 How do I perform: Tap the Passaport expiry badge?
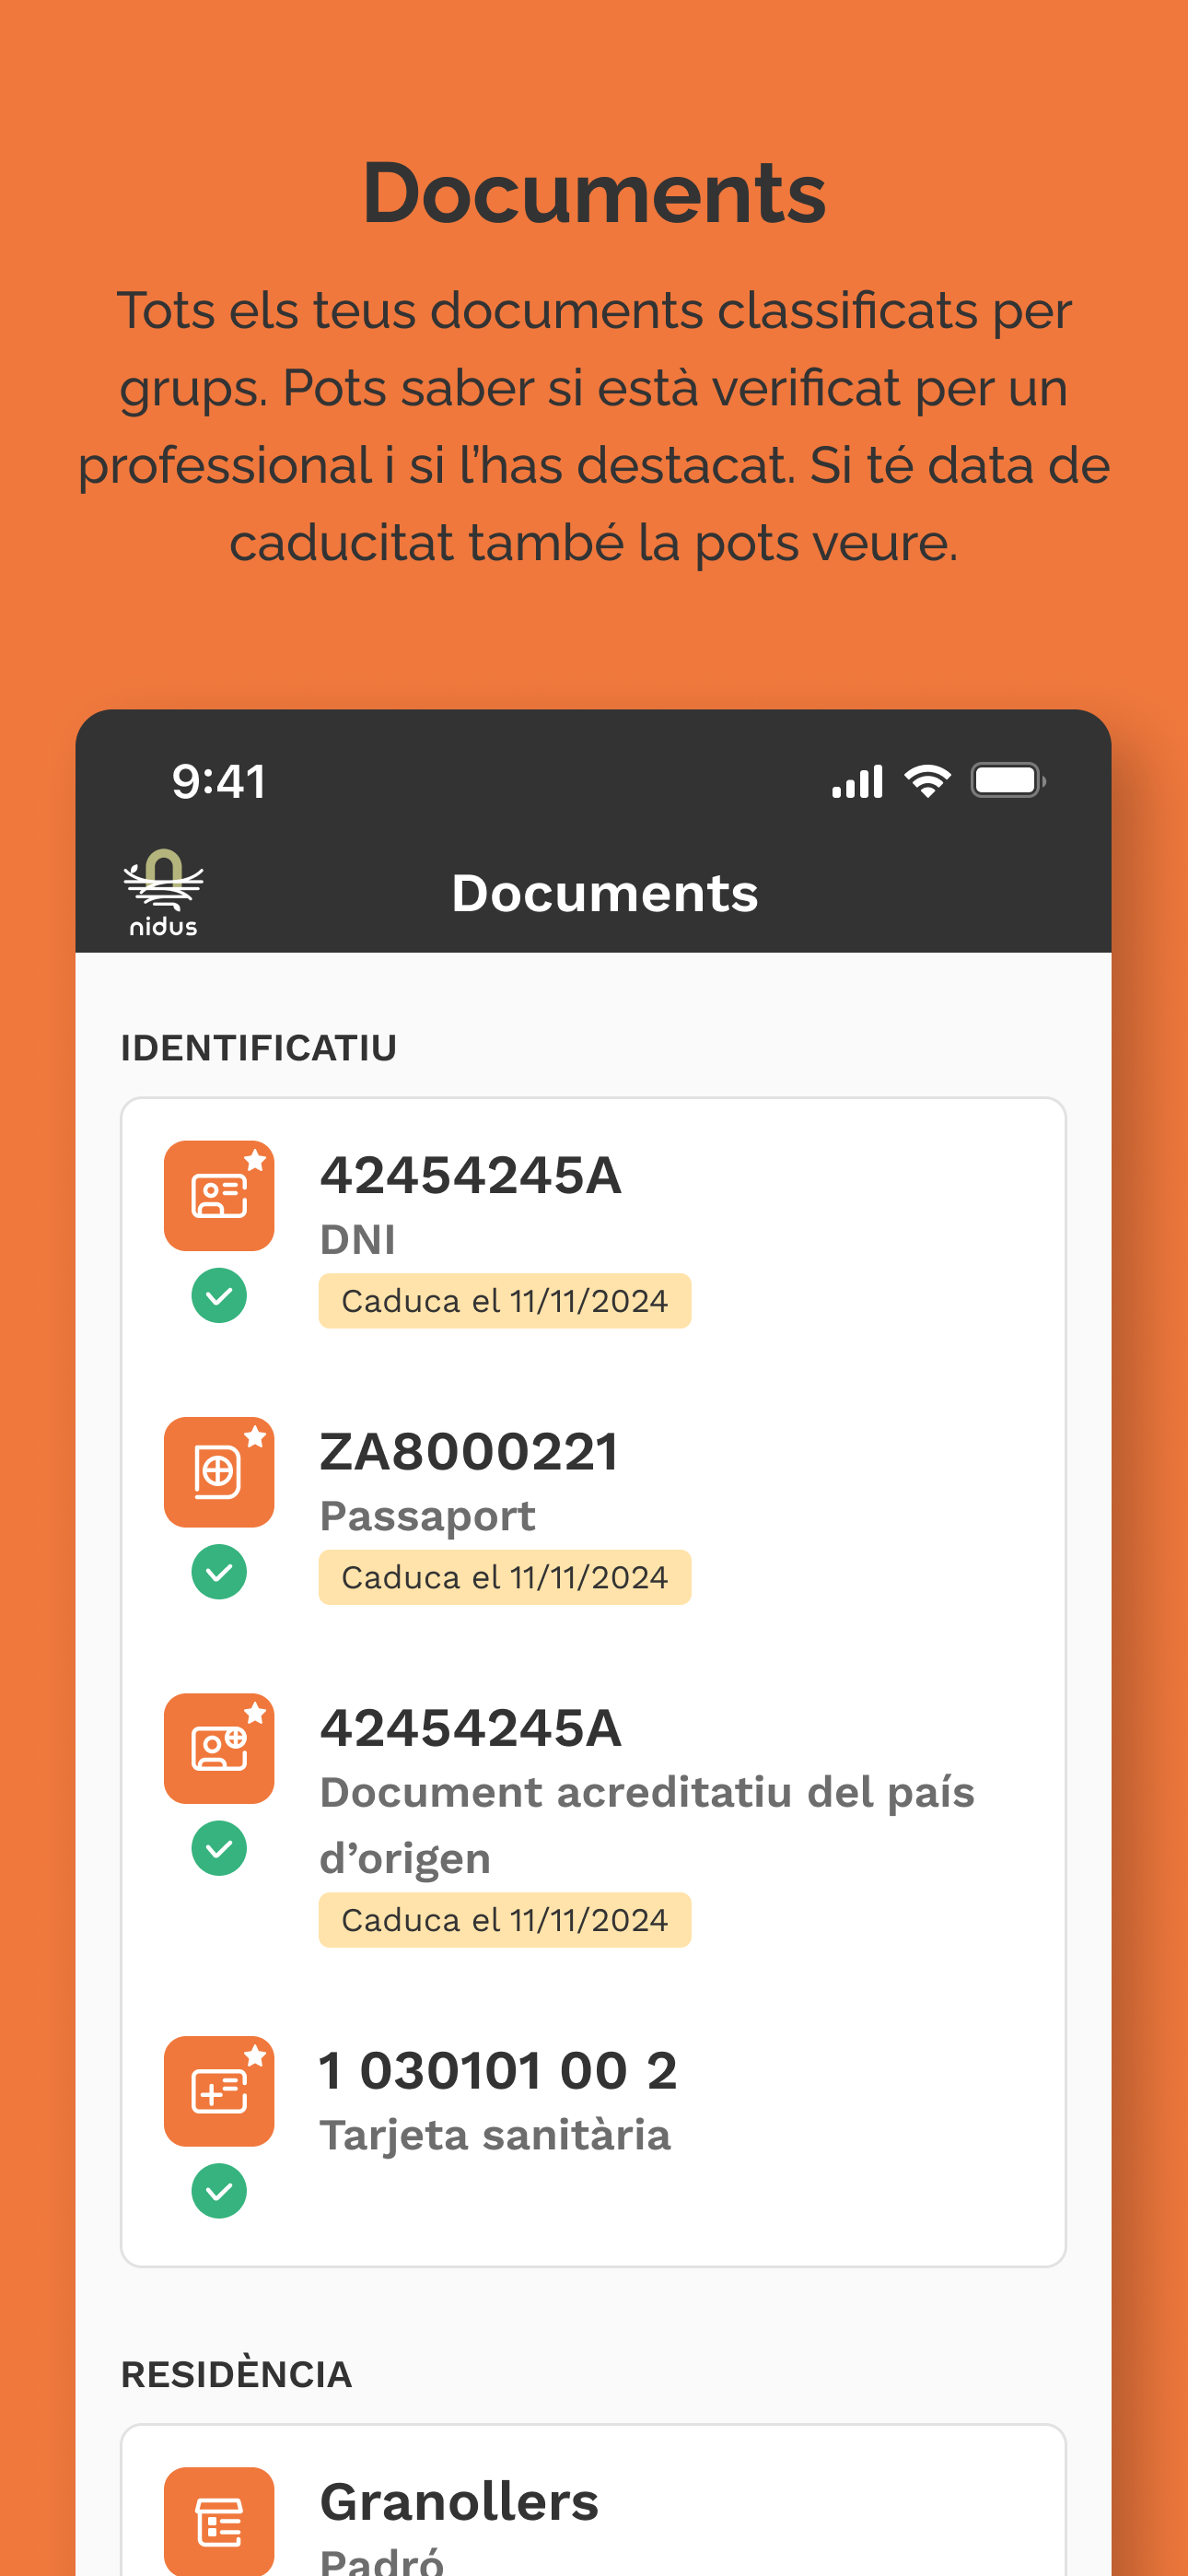tap(504, 1577)
